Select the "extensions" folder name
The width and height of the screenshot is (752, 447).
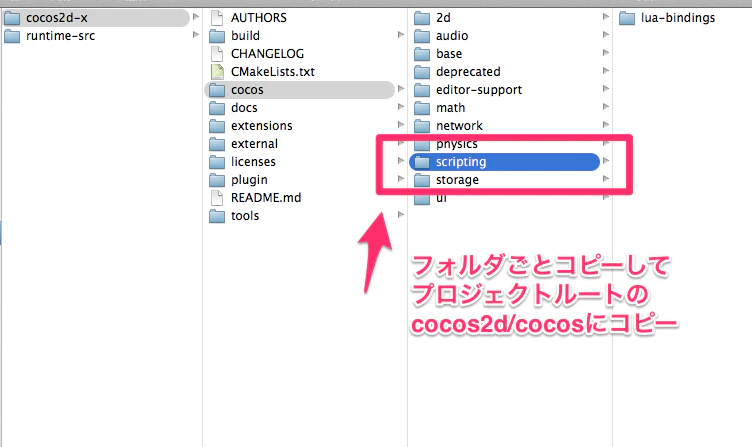point(261,126)
